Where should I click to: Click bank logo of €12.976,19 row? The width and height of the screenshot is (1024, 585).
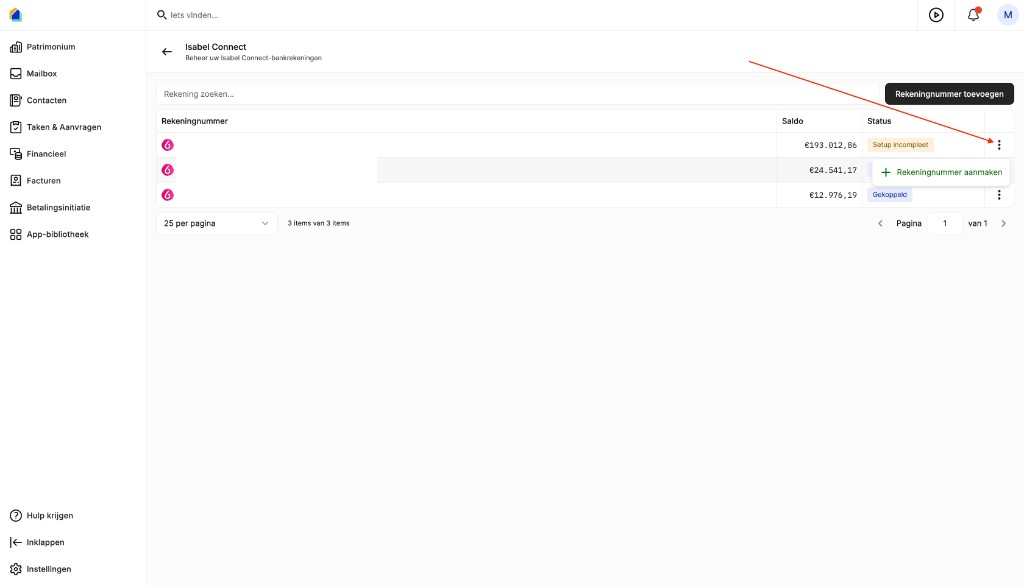(168, 195)
